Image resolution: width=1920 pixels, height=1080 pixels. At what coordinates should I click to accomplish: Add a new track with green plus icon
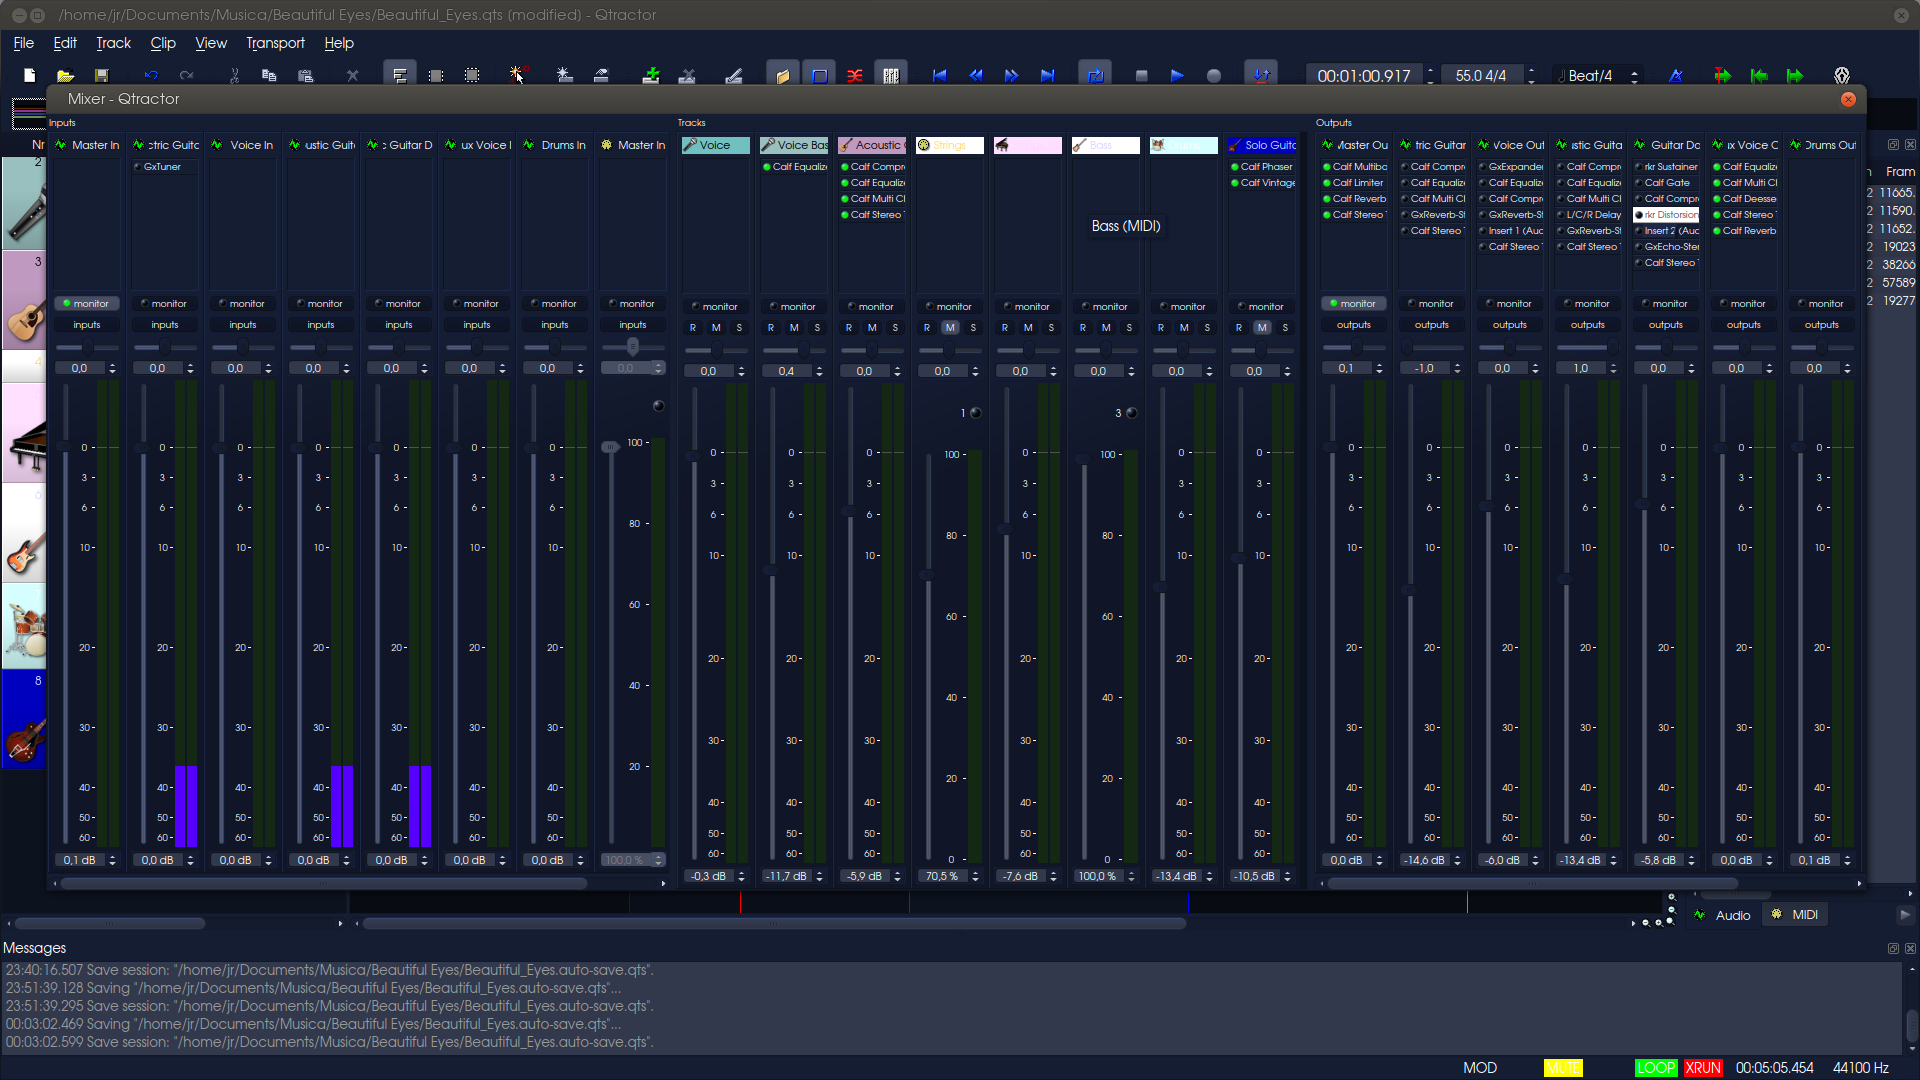(651, 75)
